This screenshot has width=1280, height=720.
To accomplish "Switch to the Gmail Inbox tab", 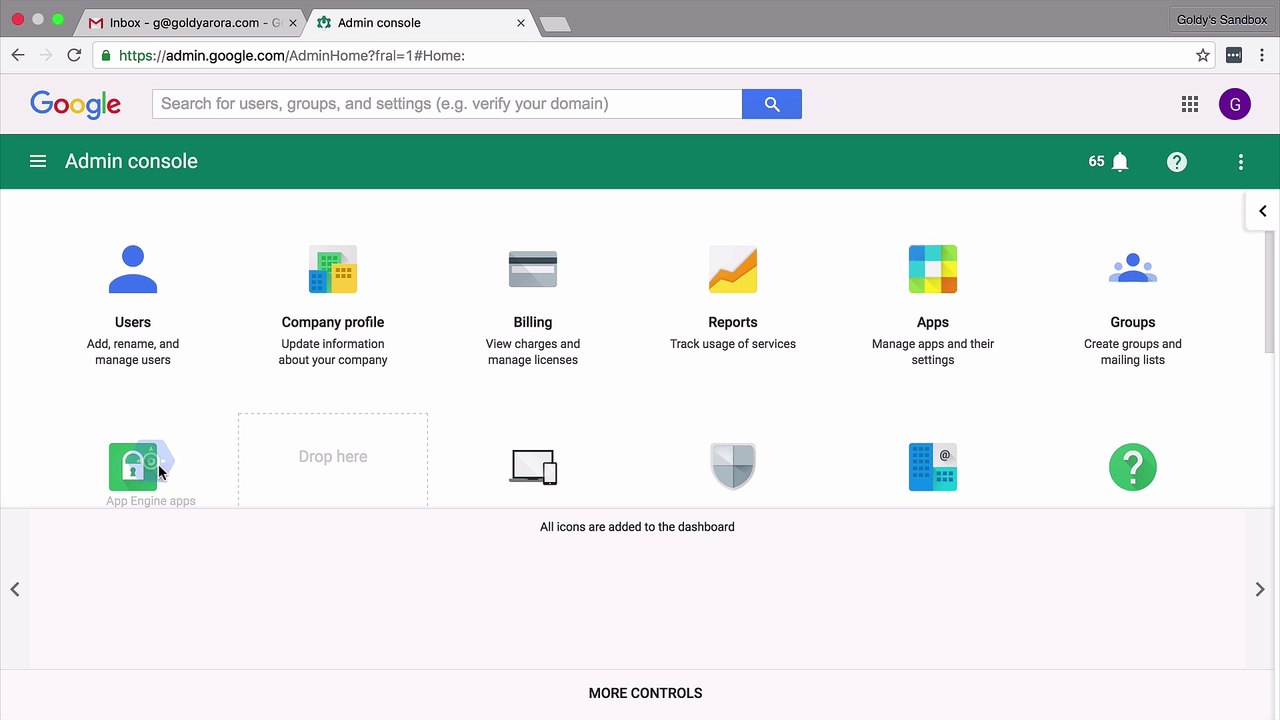I will pos(191,22).
